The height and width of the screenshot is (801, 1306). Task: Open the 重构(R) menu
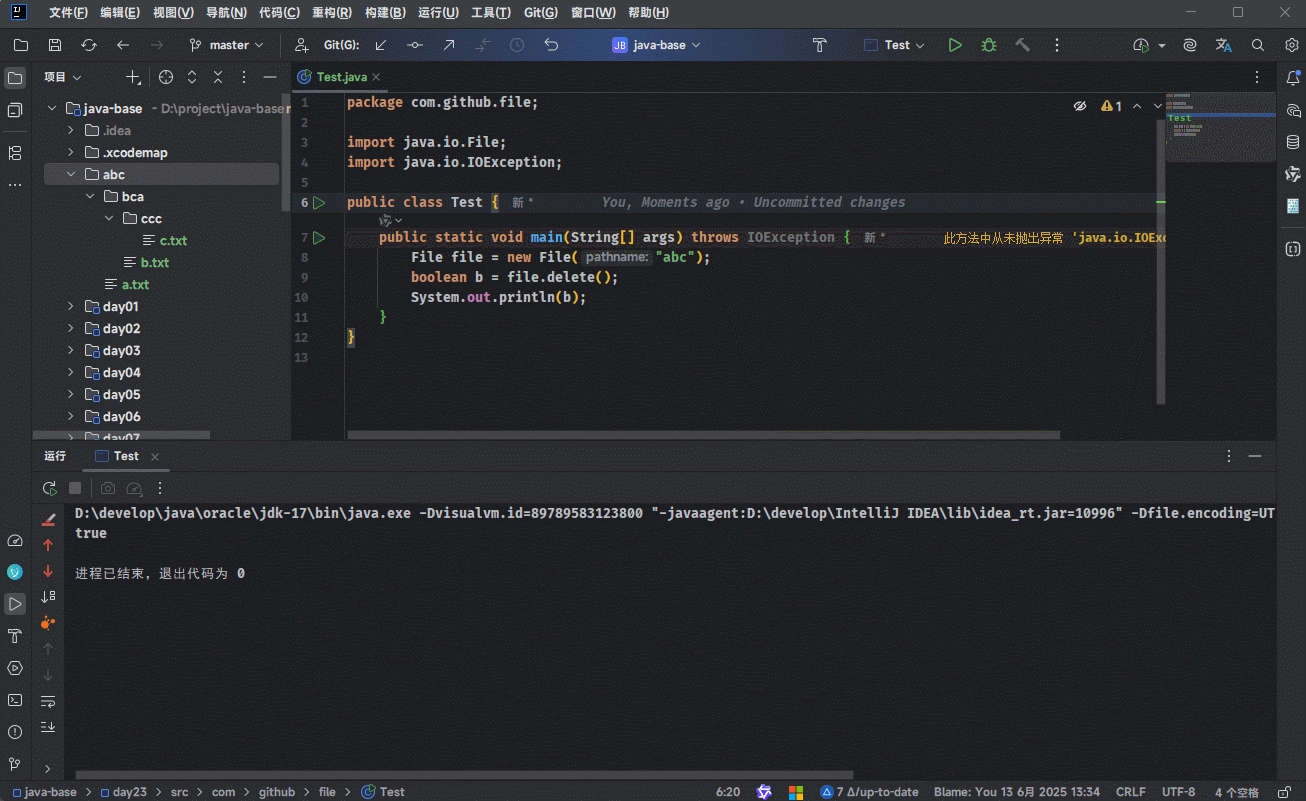(331, 13)
